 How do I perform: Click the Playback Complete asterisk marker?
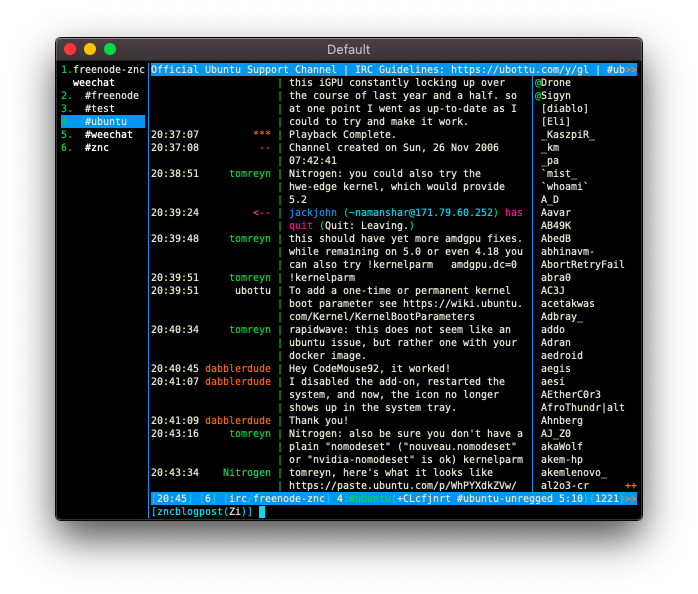point(262,133)
